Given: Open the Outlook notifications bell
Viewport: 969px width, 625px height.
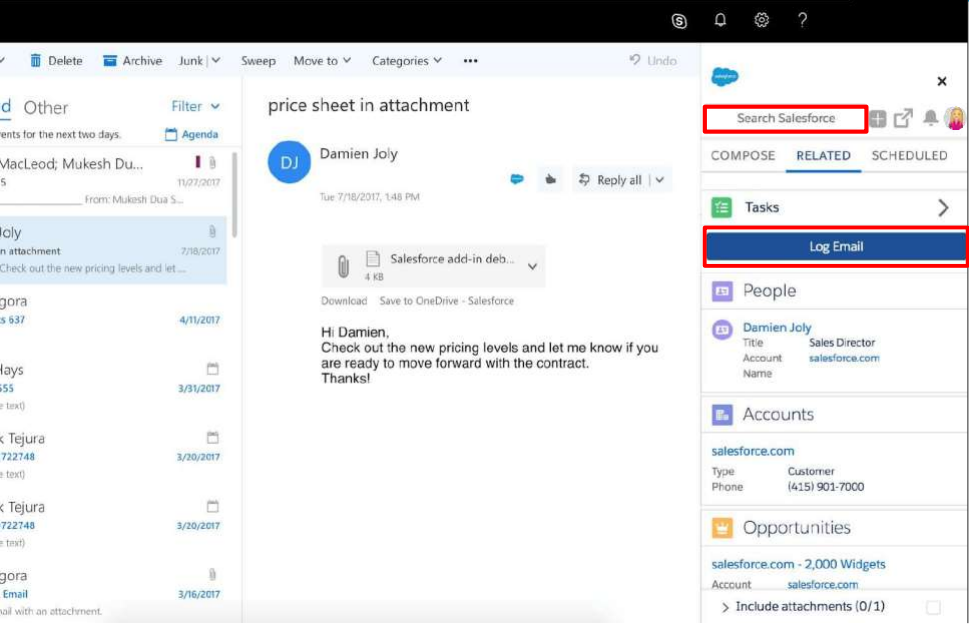Looking at the screenshot, I should click(x=720, y=20).
